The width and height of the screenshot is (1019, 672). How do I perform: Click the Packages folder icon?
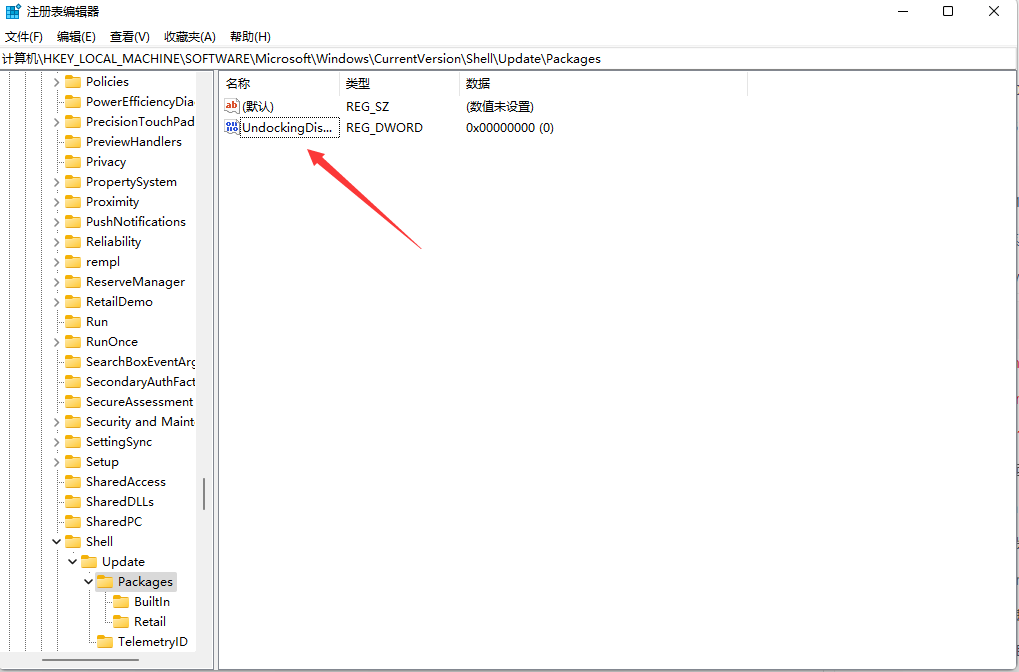[107, 581]
